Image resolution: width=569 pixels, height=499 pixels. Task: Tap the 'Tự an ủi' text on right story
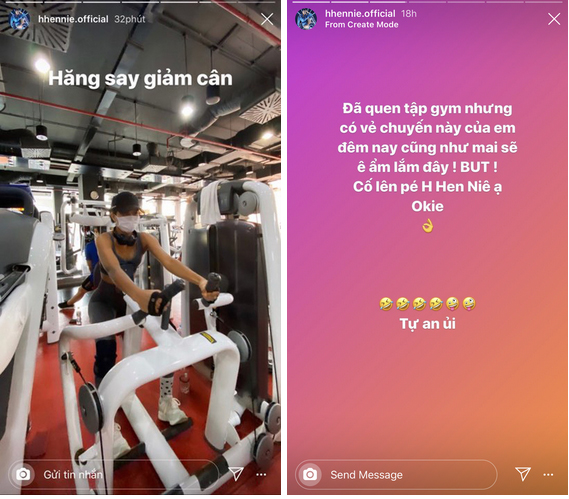coord(427,323)
